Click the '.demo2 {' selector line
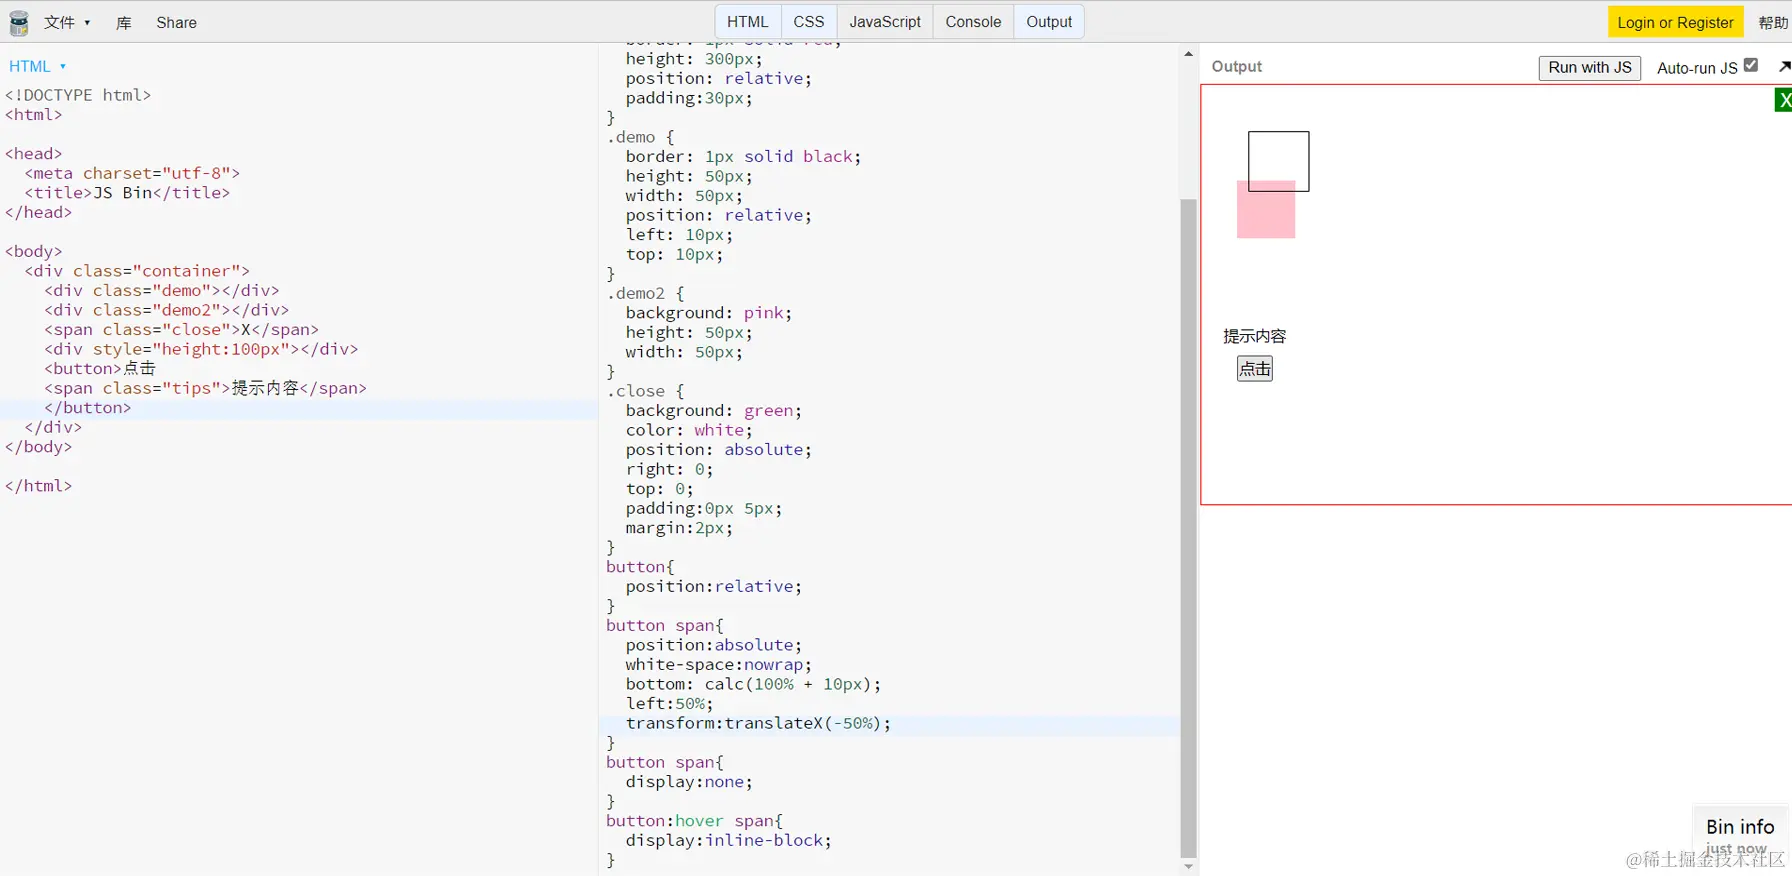The image size is (1792, 876). [x=645, y=293]
